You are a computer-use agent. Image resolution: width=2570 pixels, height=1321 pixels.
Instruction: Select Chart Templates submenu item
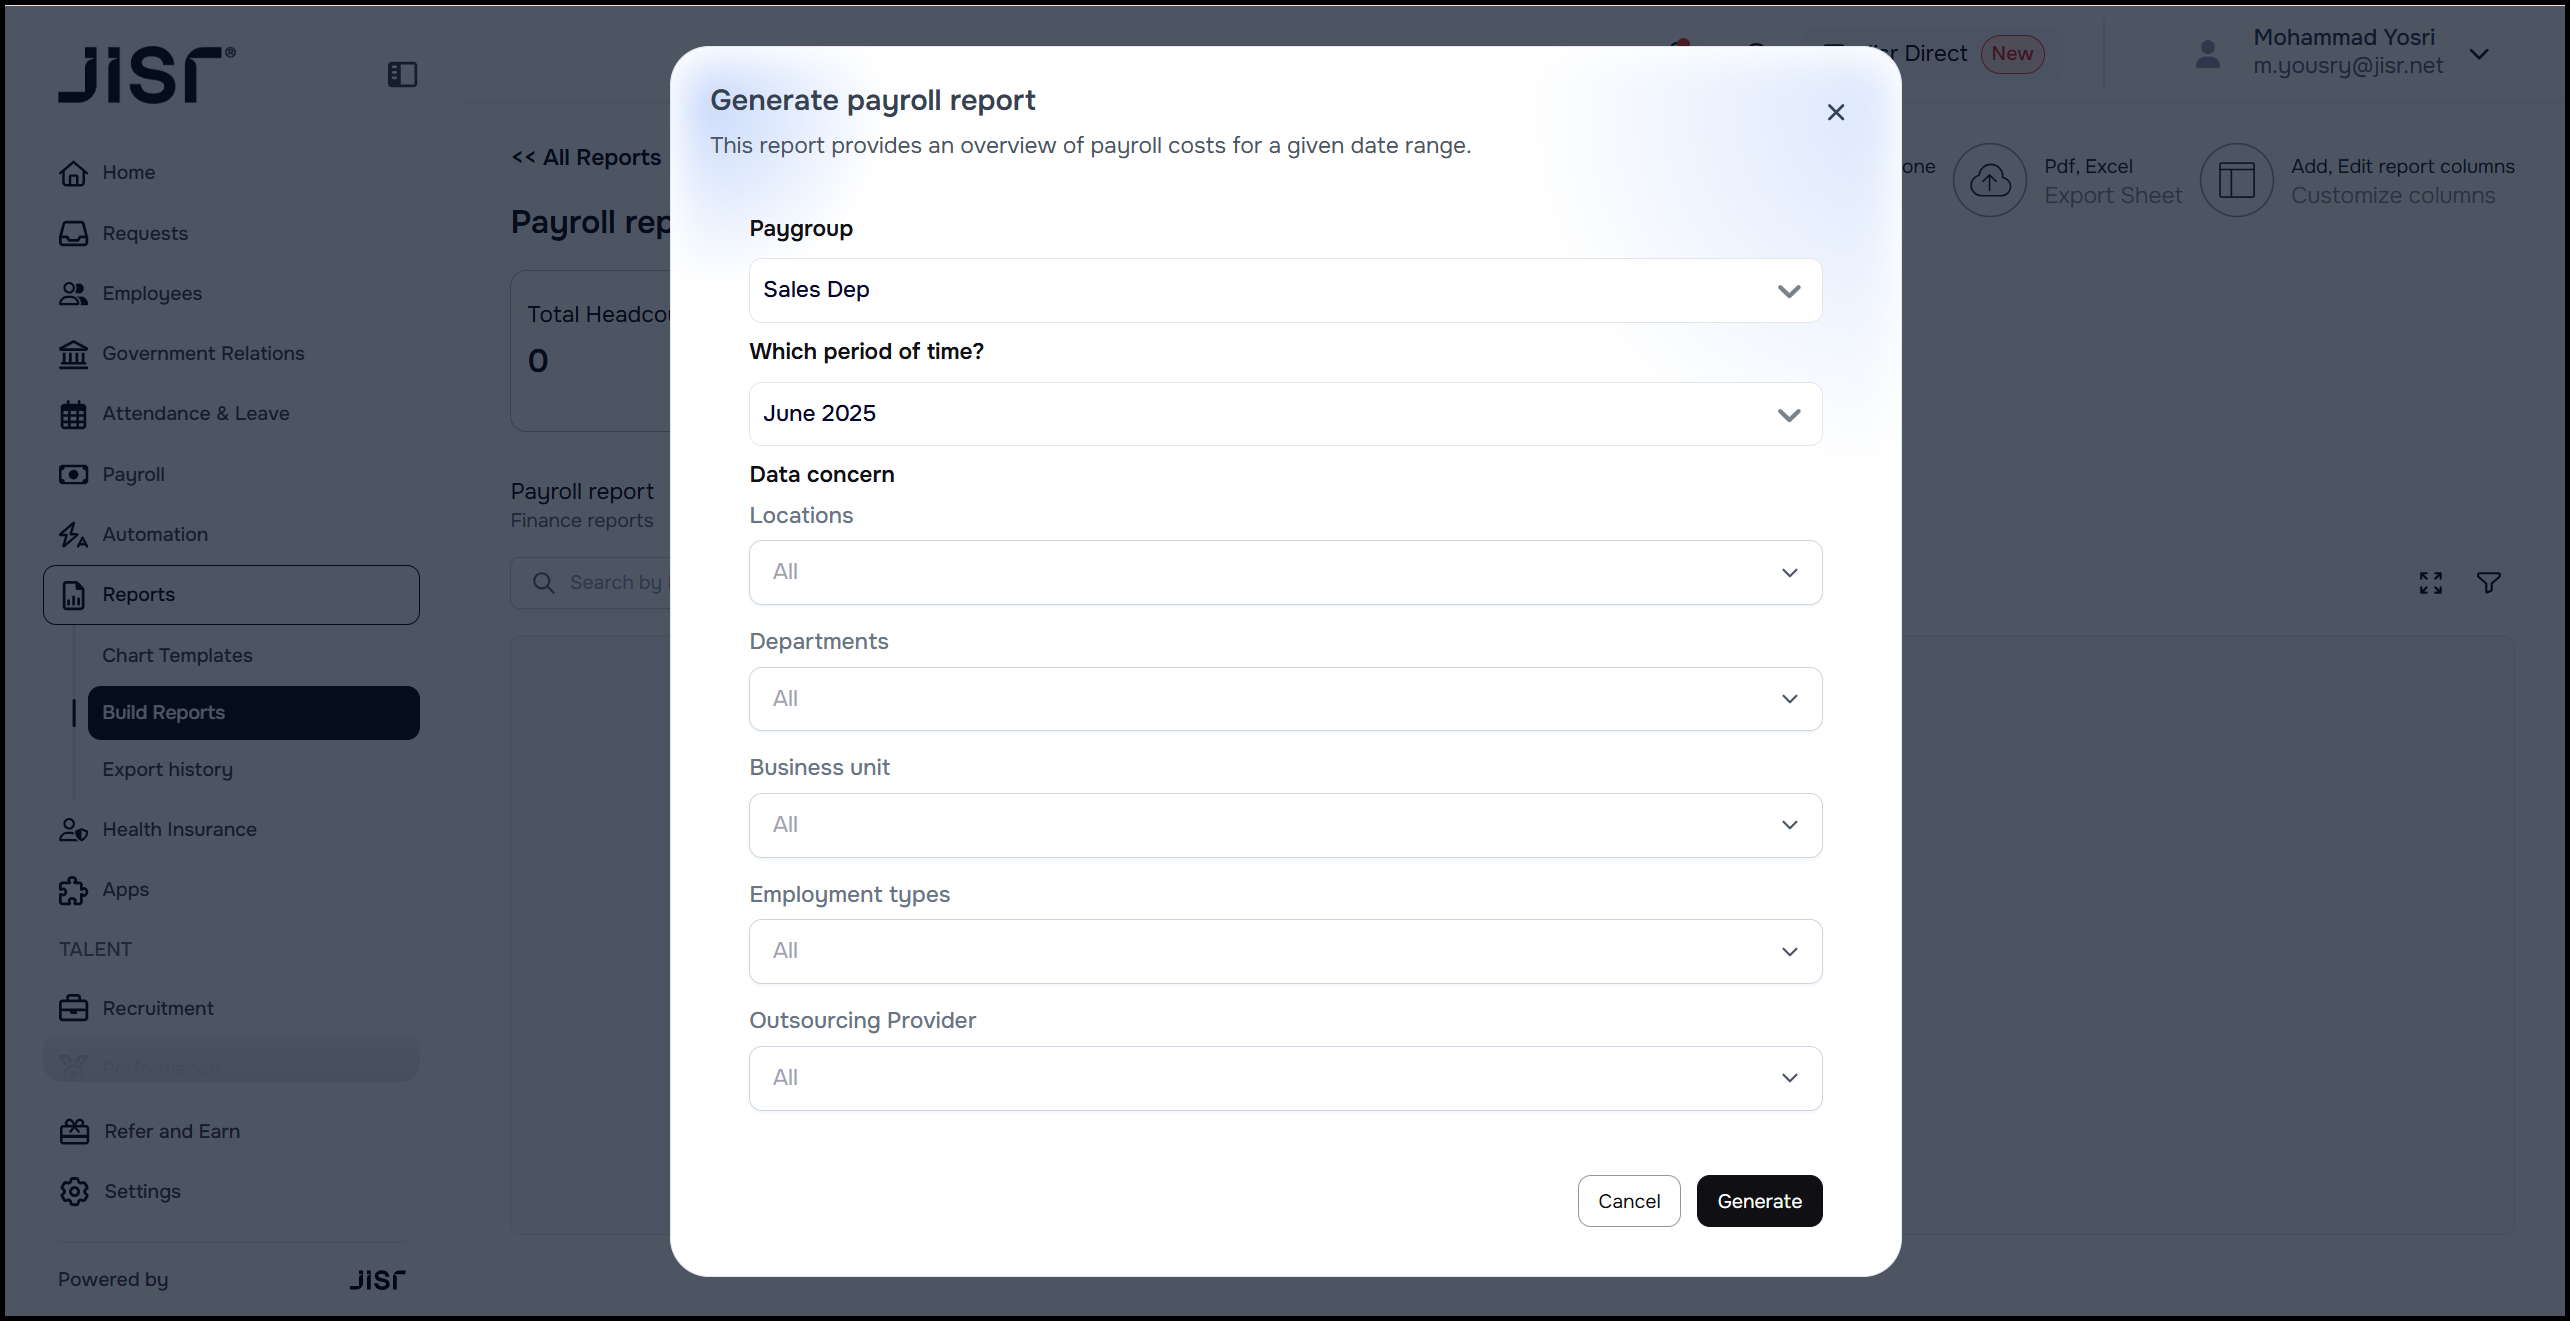177,655
